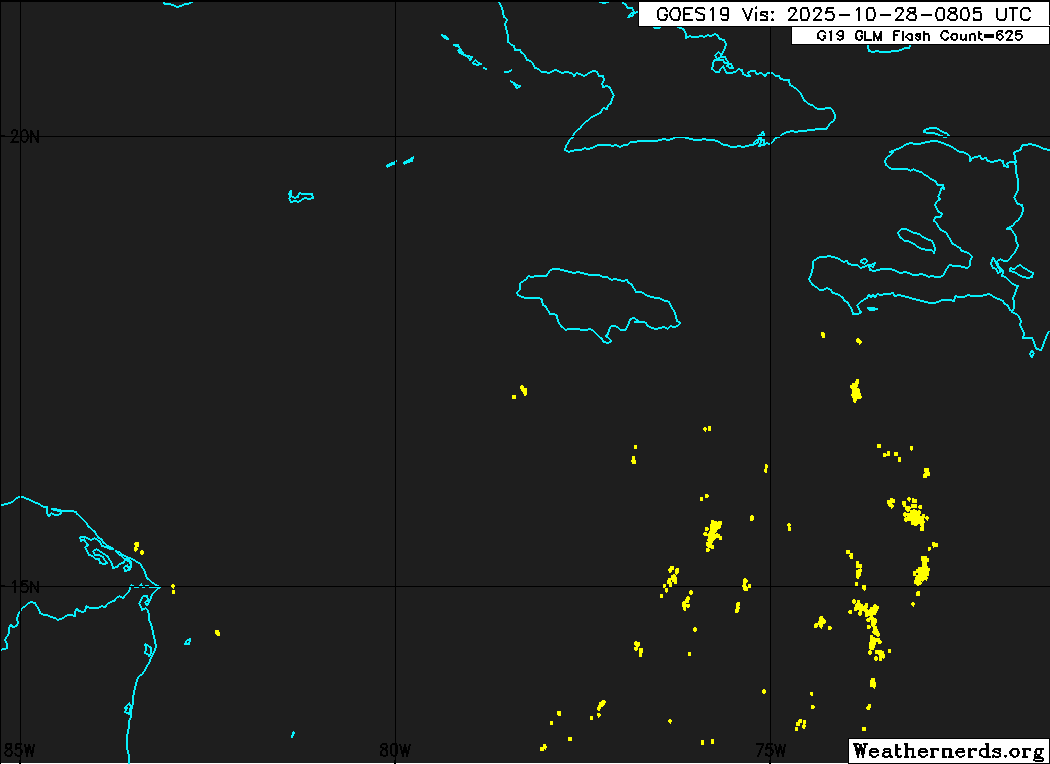Screen dimensions: 1050x764
Task: Click the 20N and 80W gridline intersection
Action: pyautogui.click(x=396, y=136)
